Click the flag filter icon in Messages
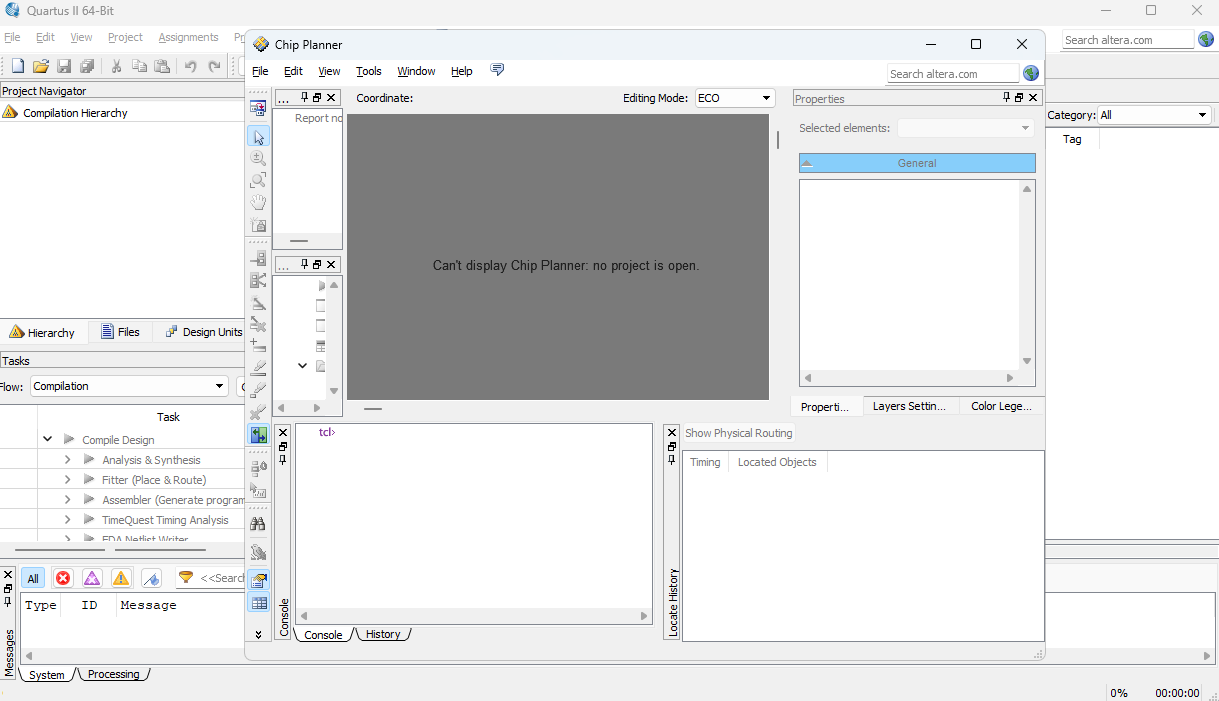 click(x=151, y=578)
